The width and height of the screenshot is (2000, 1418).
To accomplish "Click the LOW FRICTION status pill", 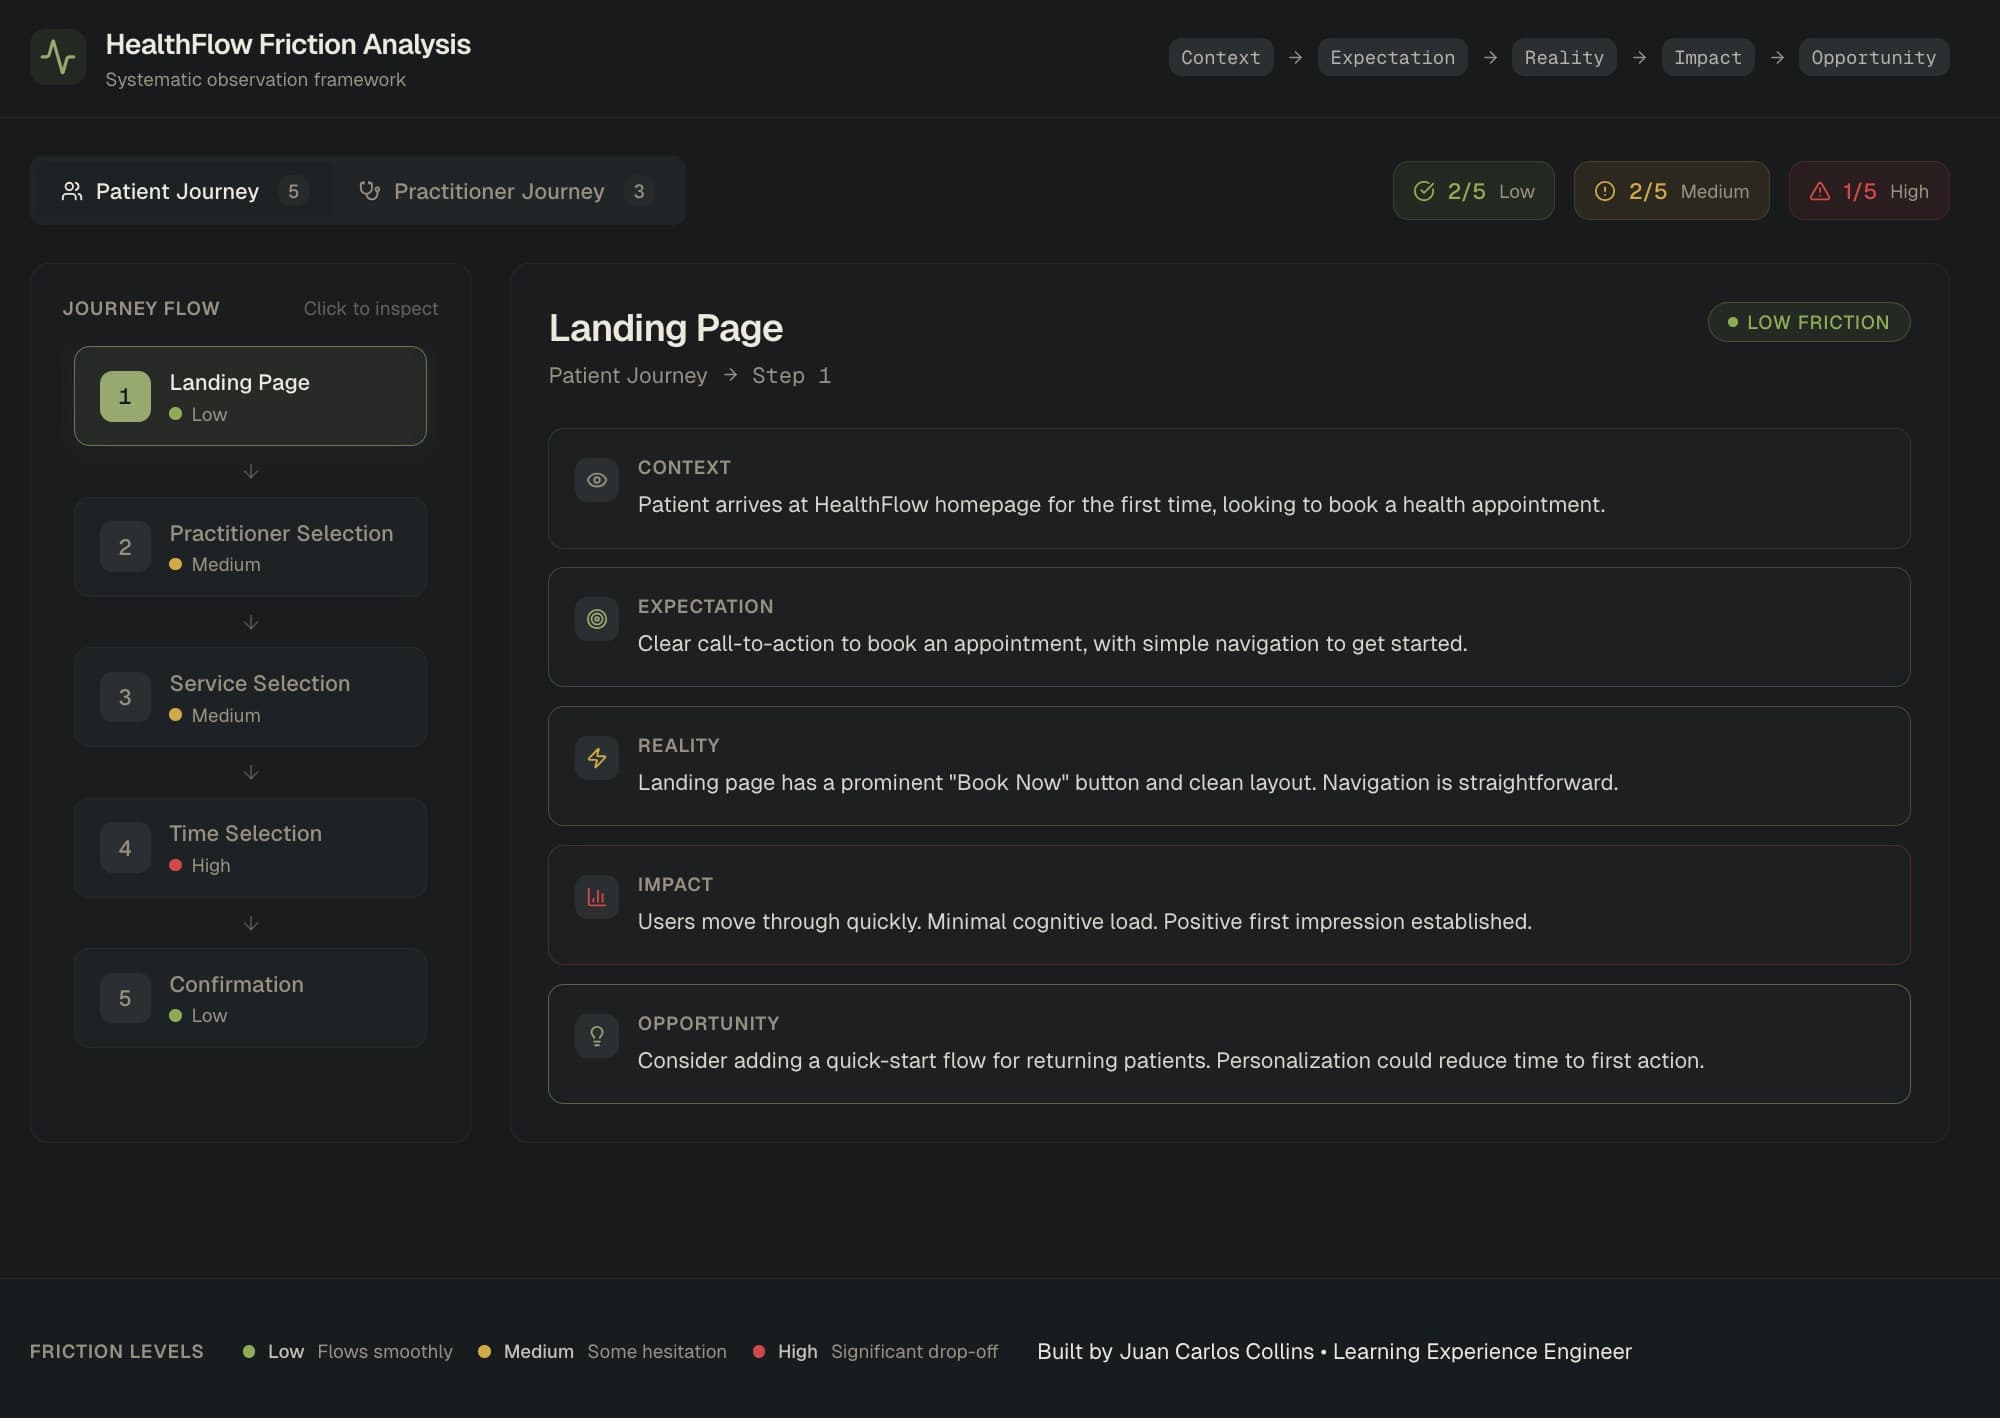I will pos(1808,322).
